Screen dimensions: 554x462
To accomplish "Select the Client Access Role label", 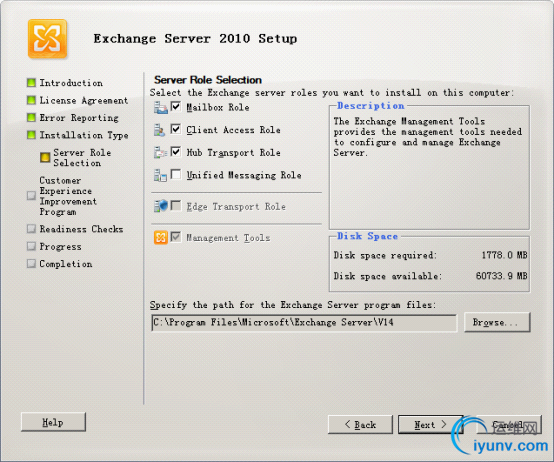I will (233, 130).
